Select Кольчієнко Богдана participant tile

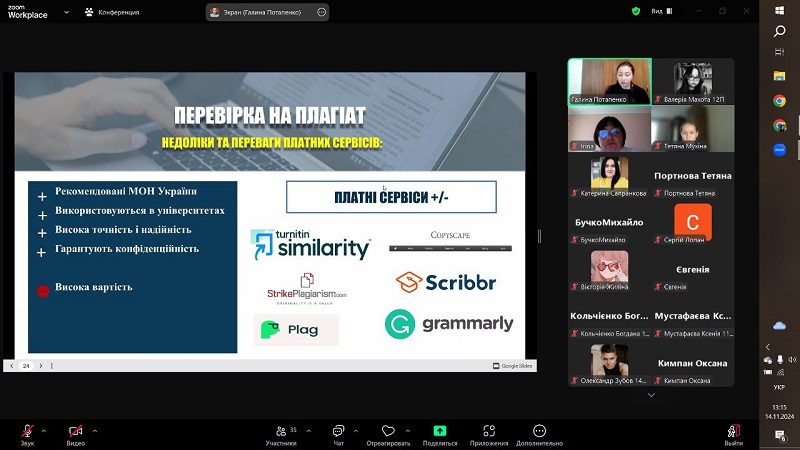point(610,317)
